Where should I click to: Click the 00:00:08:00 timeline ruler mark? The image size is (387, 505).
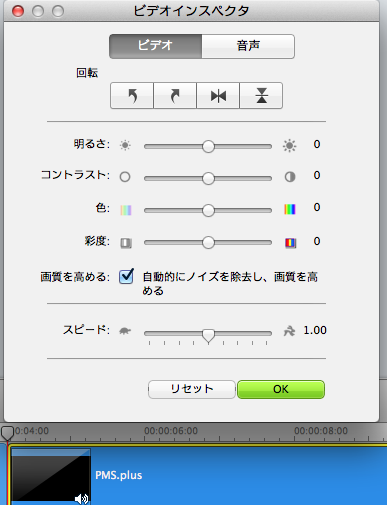pyautogui.click(x=321, y=431)
